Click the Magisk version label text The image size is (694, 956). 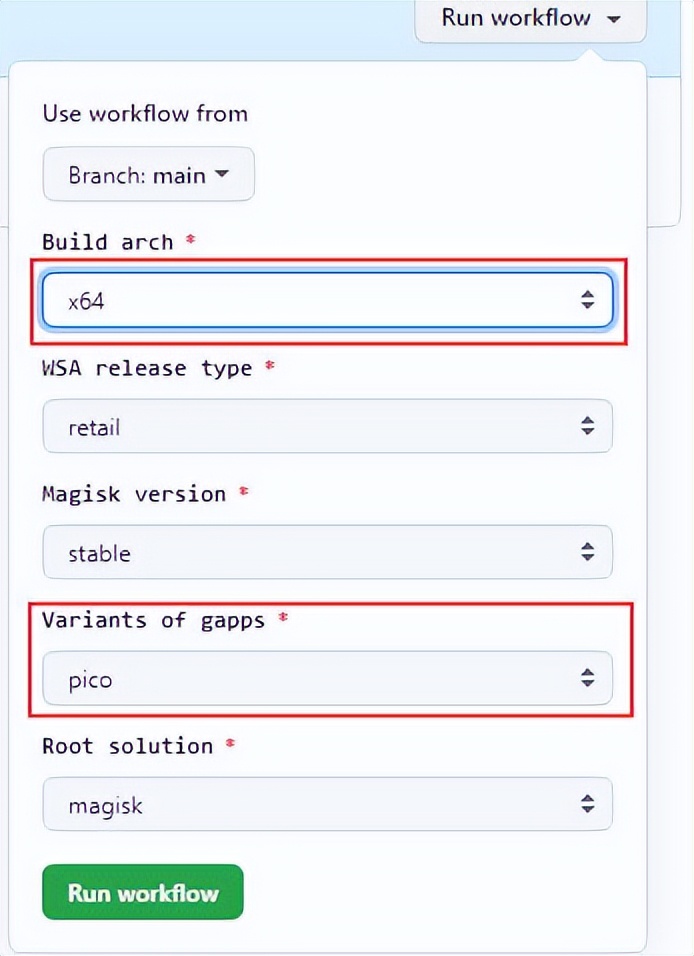pyautogui.click(x=134, y=494)
